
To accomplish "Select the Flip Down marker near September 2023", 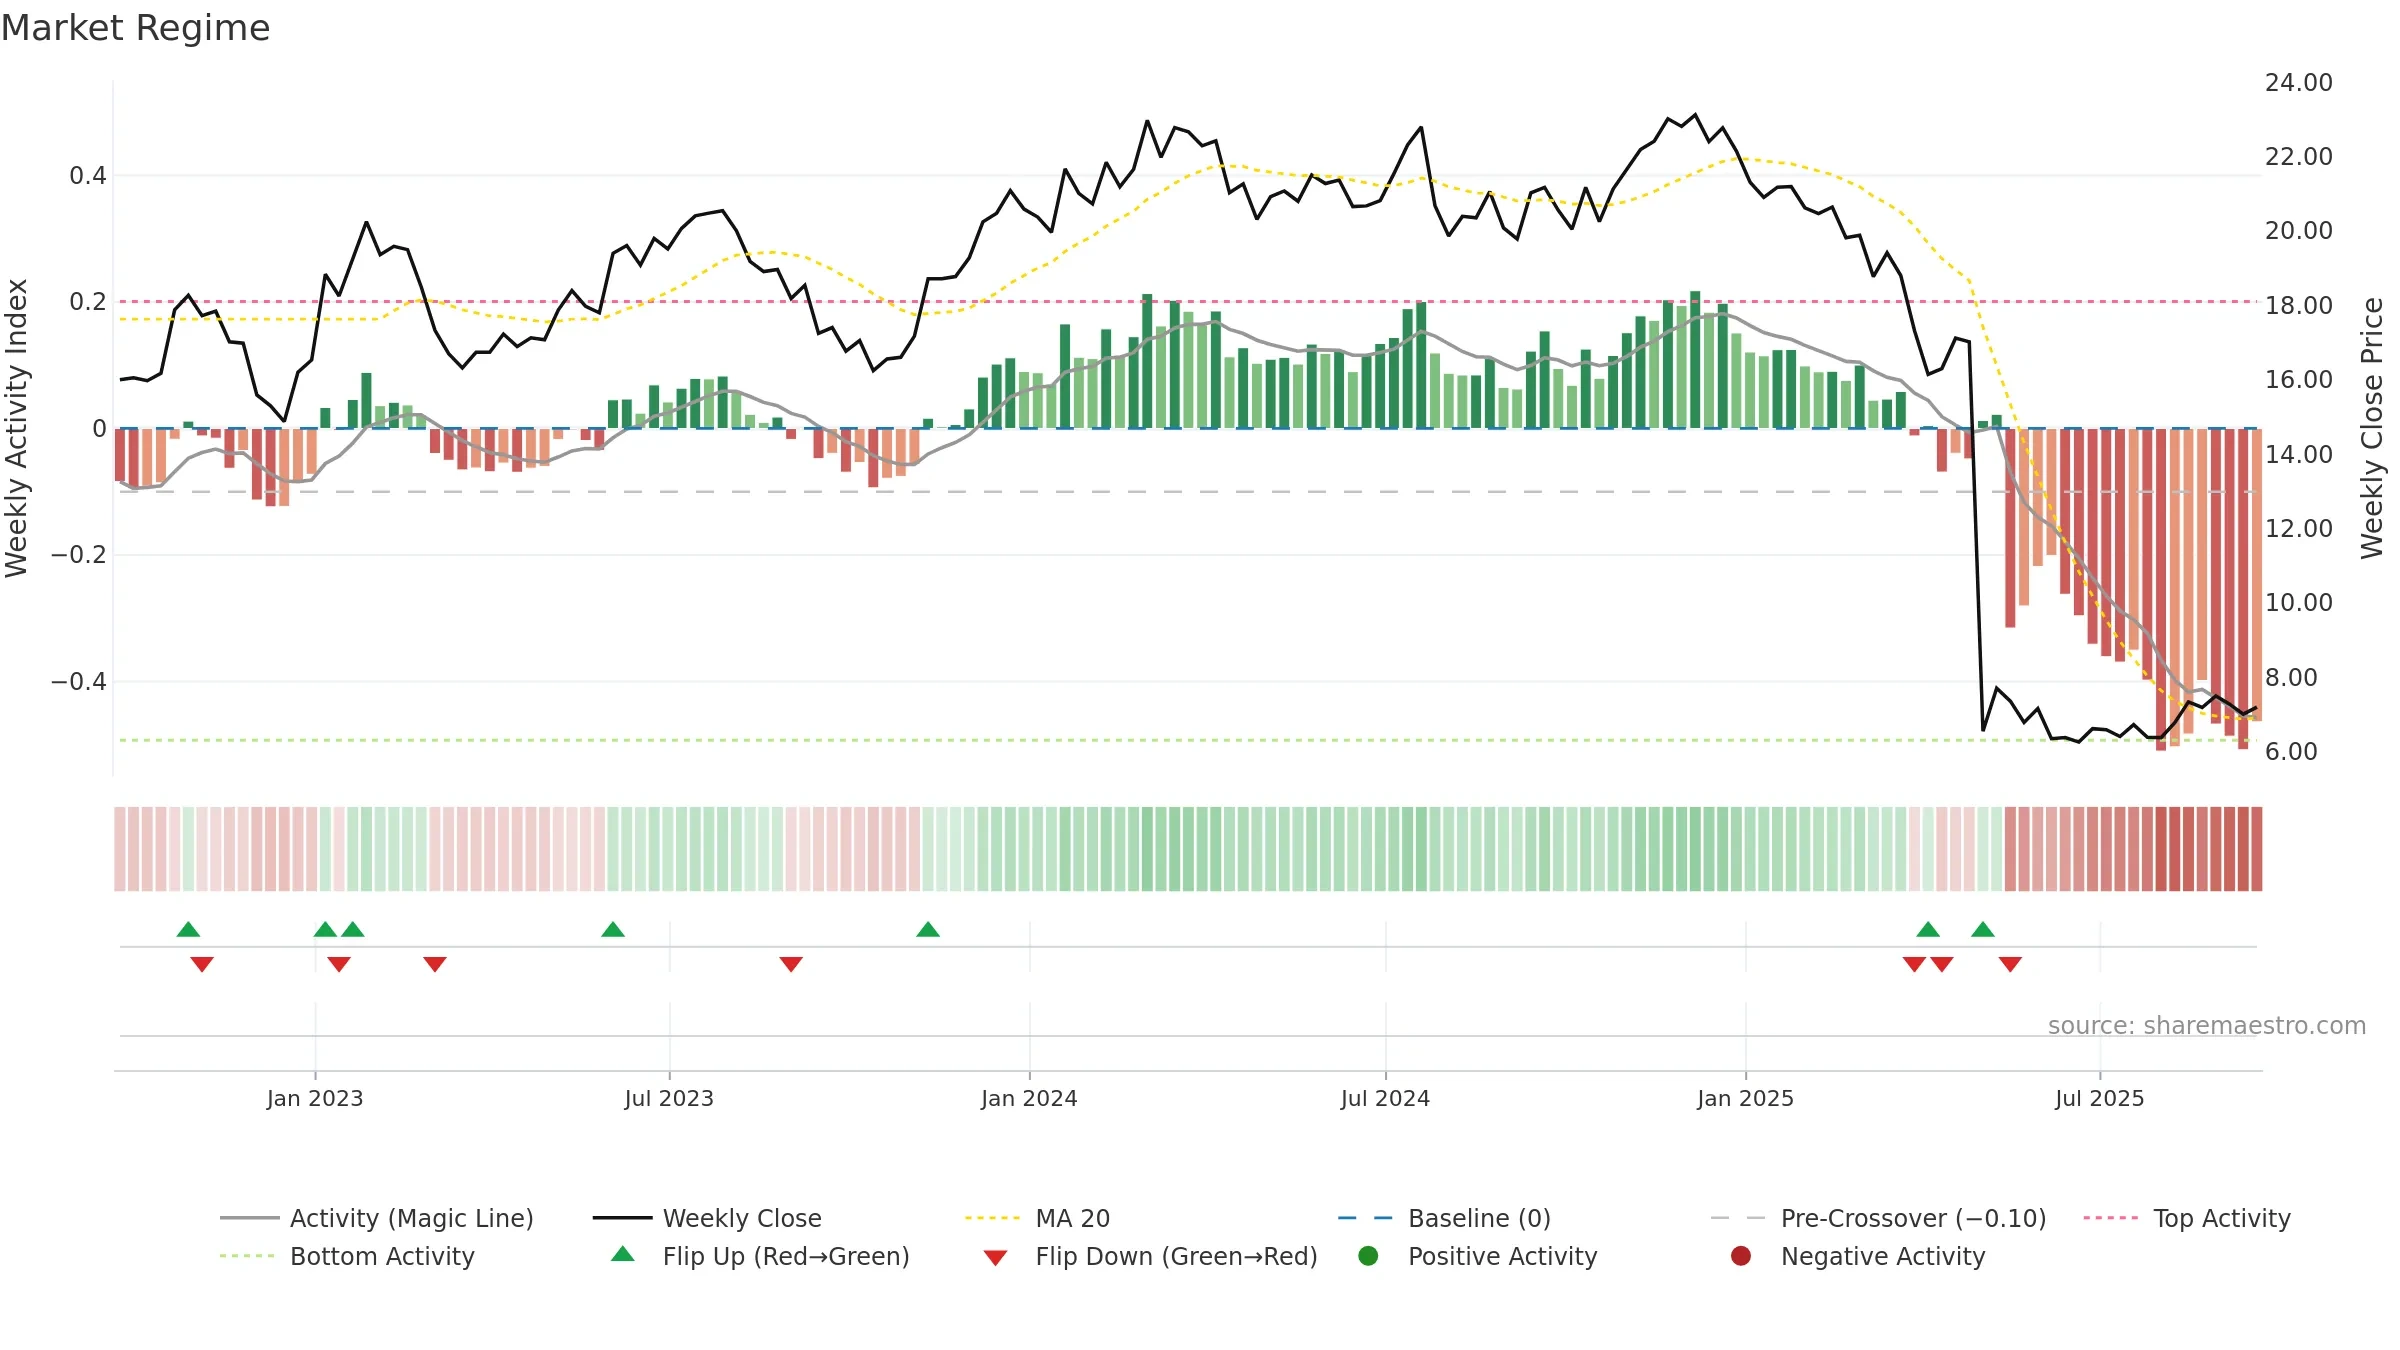I will click(x=791, y=964).
